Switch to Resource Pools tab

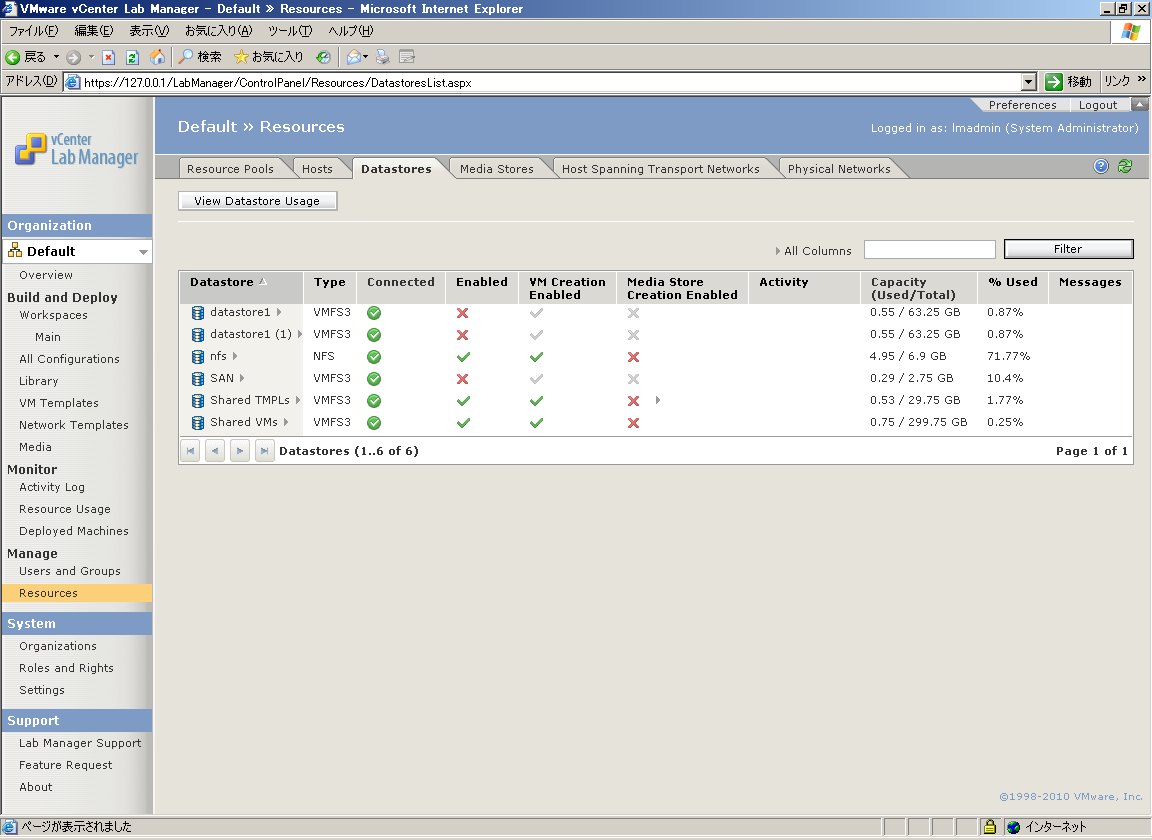coord(230,168)
